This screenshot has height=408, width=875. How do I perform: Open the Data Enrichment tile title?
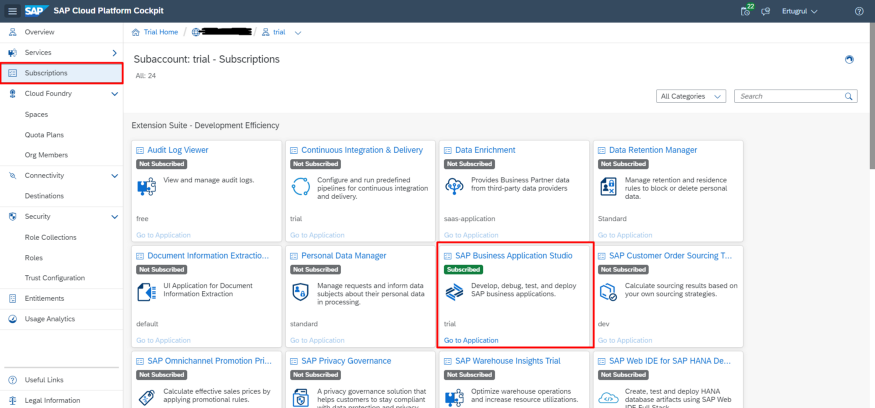tap(485, 150)
